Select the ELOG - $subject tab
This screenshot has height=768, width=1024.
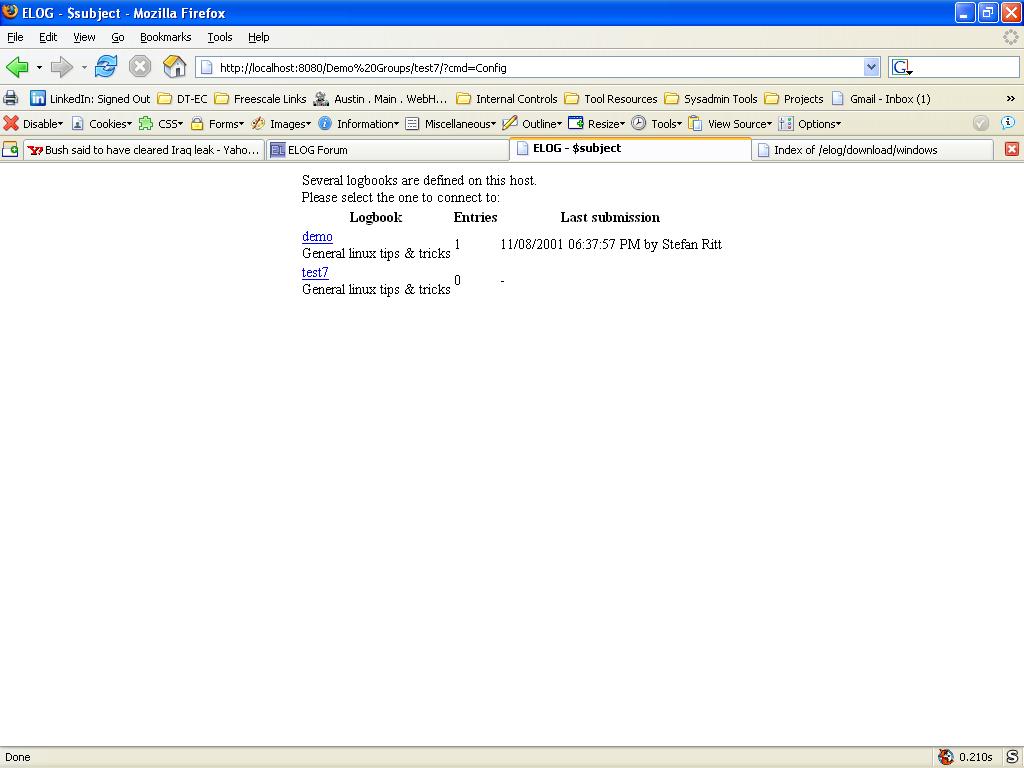pos(630,148)
